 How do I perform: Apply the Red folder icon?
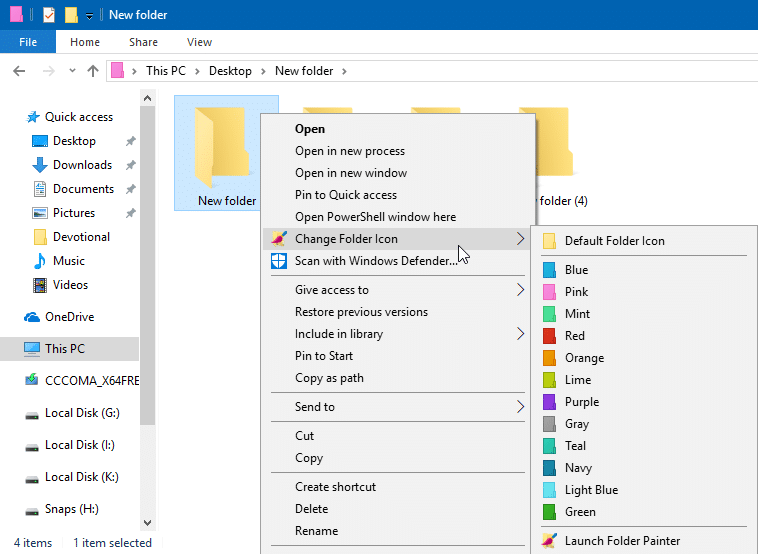click(644, 336)
